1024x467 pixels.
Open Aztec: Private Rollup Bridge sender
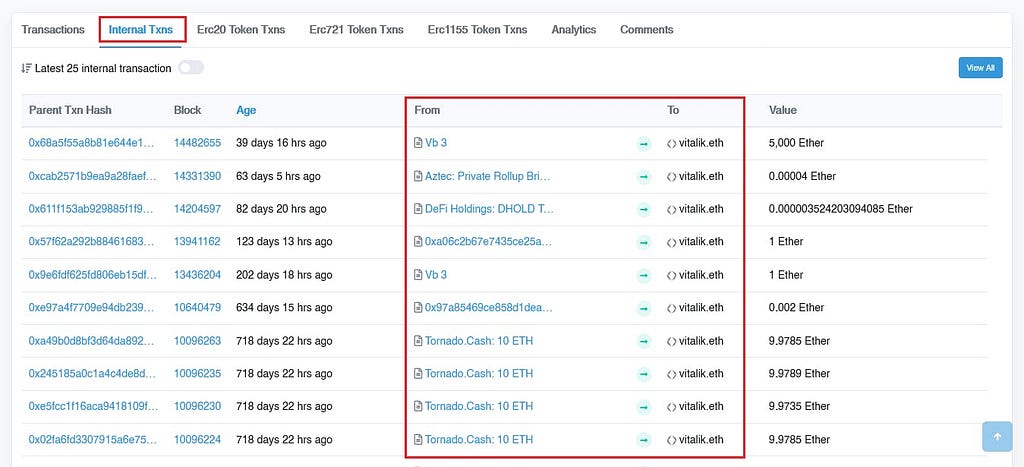pyautogui.click(x=488, y=176)
